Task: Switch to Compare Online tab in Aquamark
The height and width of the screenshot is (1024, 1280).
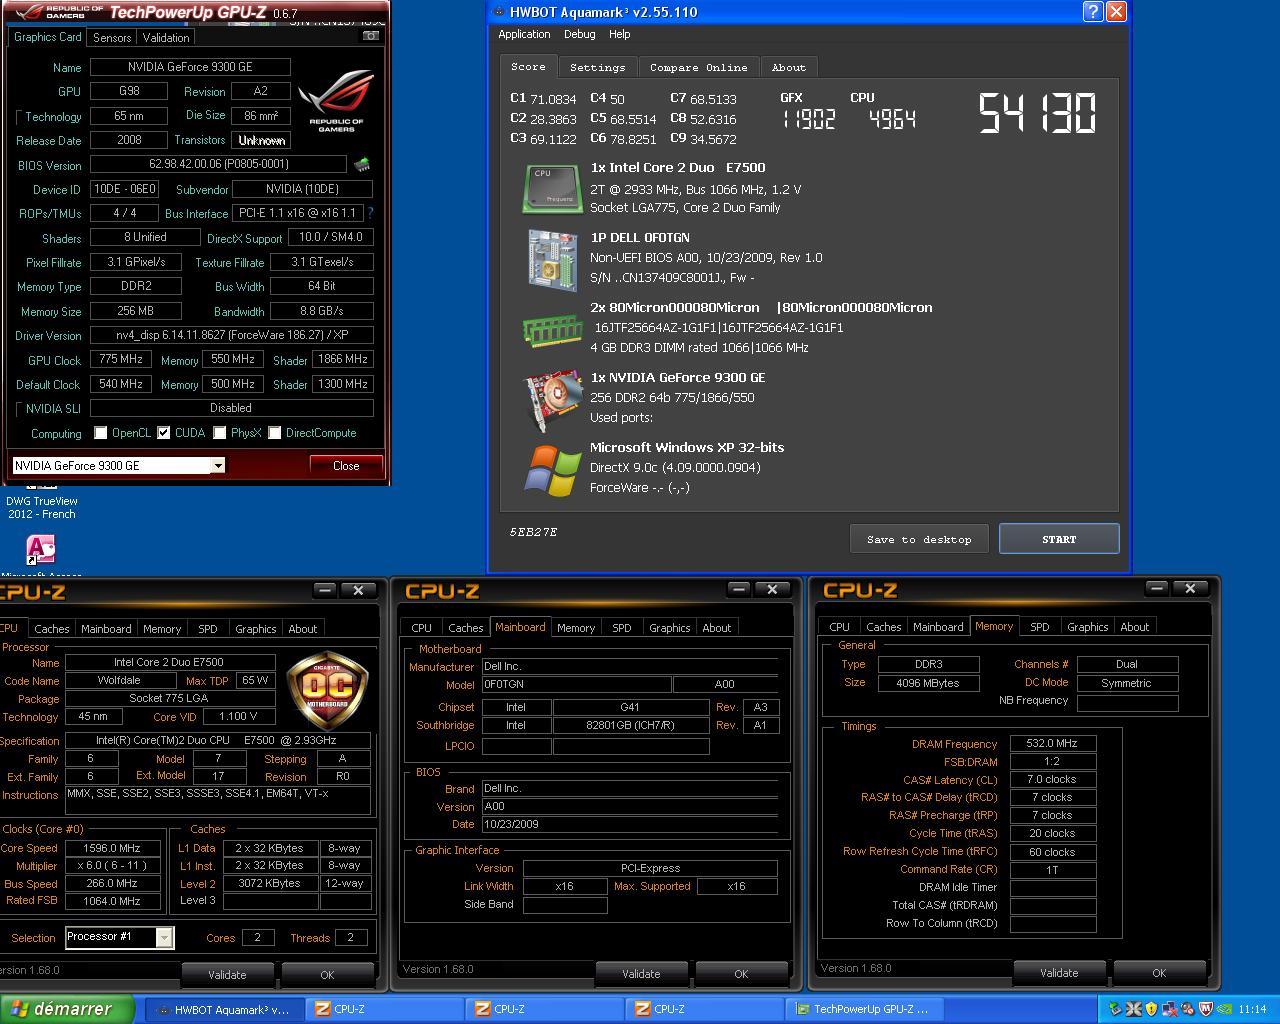Action: click(x=698, y=67)
